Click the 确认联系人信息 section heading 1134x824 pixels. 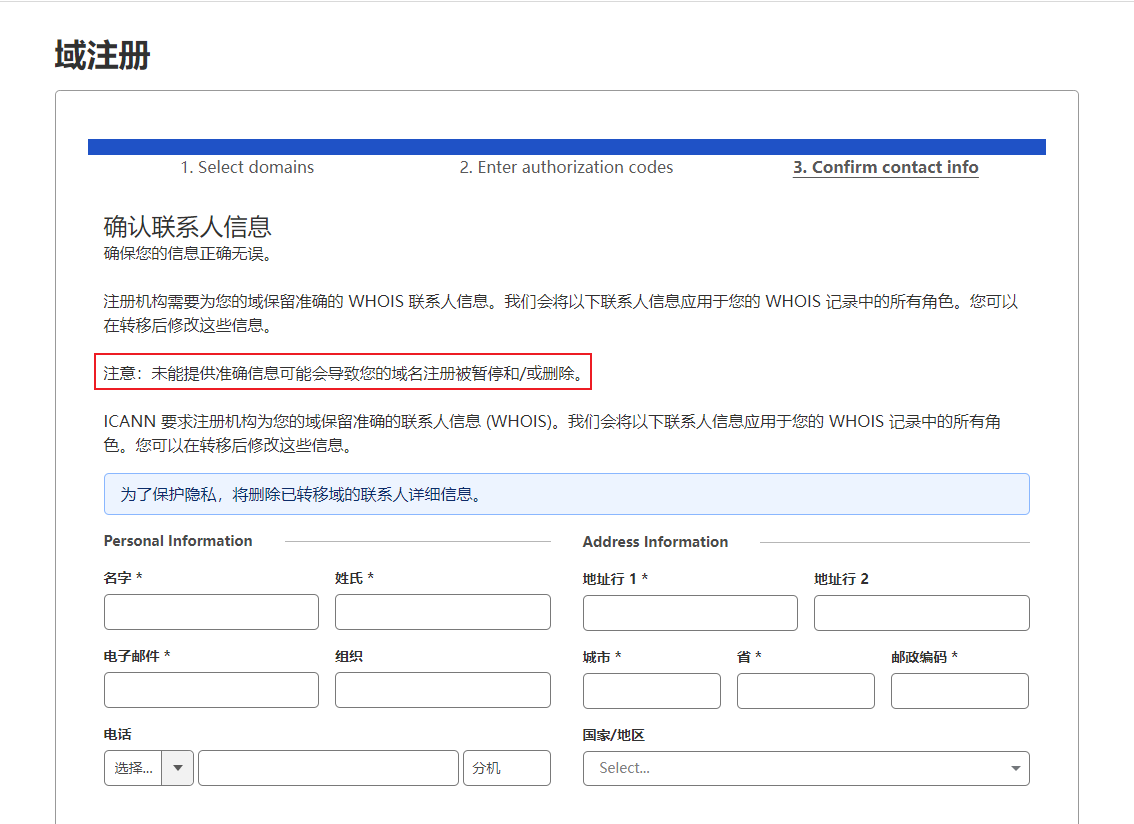[x=187, y=227]
